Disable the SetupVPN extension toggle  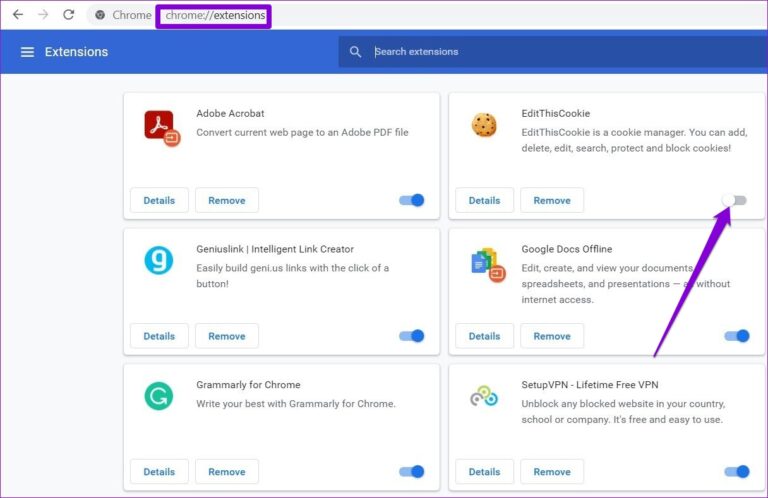(737, 472)
